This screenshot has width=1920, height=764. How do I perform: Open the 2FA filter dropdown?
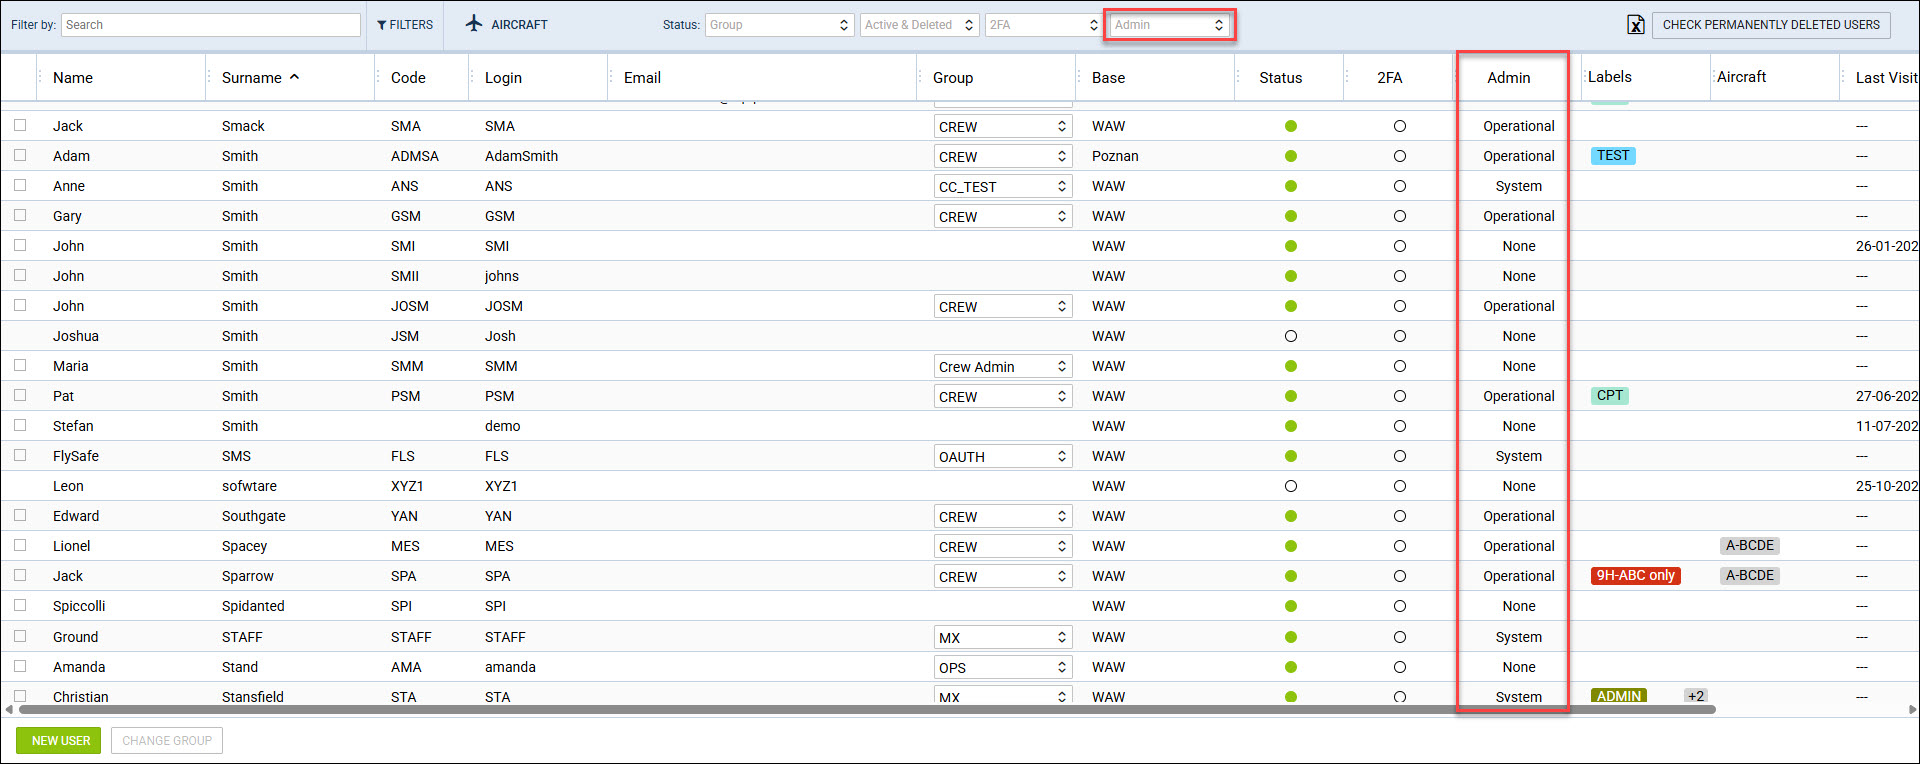(x=1043, y=25)
